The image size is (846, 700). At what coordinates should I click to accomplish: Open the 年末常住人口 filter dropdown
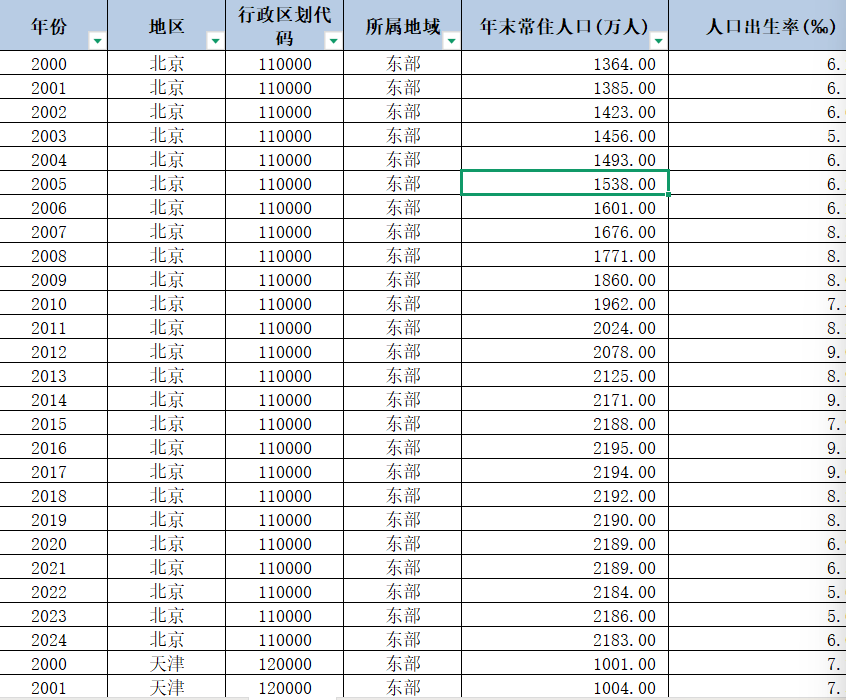(657, 40)
